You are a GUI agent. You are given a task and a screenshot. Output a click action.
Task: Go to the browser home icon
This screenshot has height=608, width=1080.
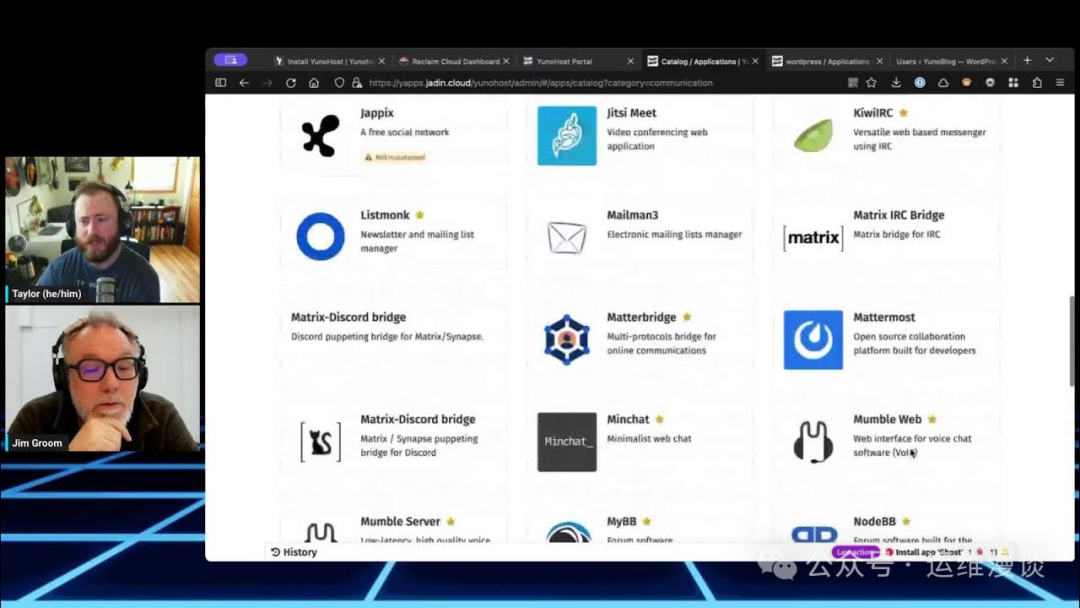314,83
